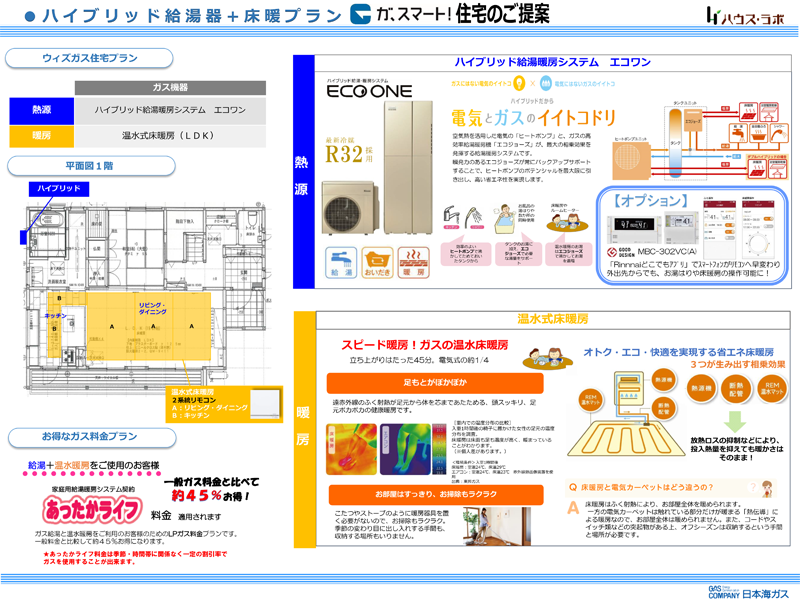This screenshot has height=600, width=800.
Task: Click the ECO ONE brand logo
Action: pyautogui.click(x=369, y=91)
